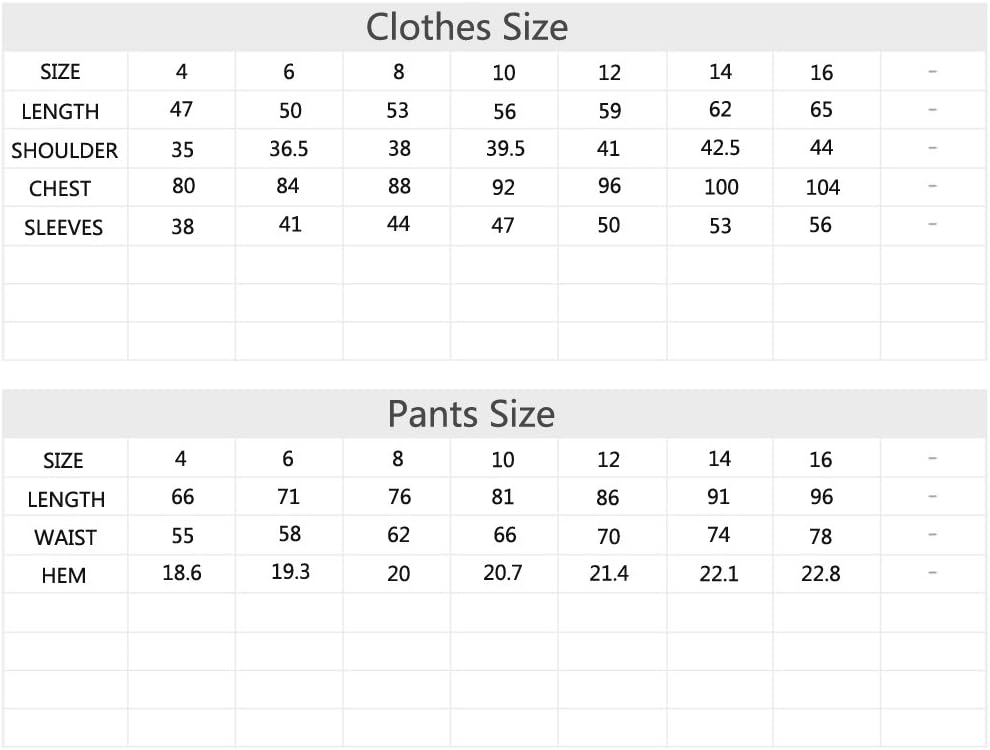
Task: Click waist value 74 for size 14
Action: pos(719,535)
